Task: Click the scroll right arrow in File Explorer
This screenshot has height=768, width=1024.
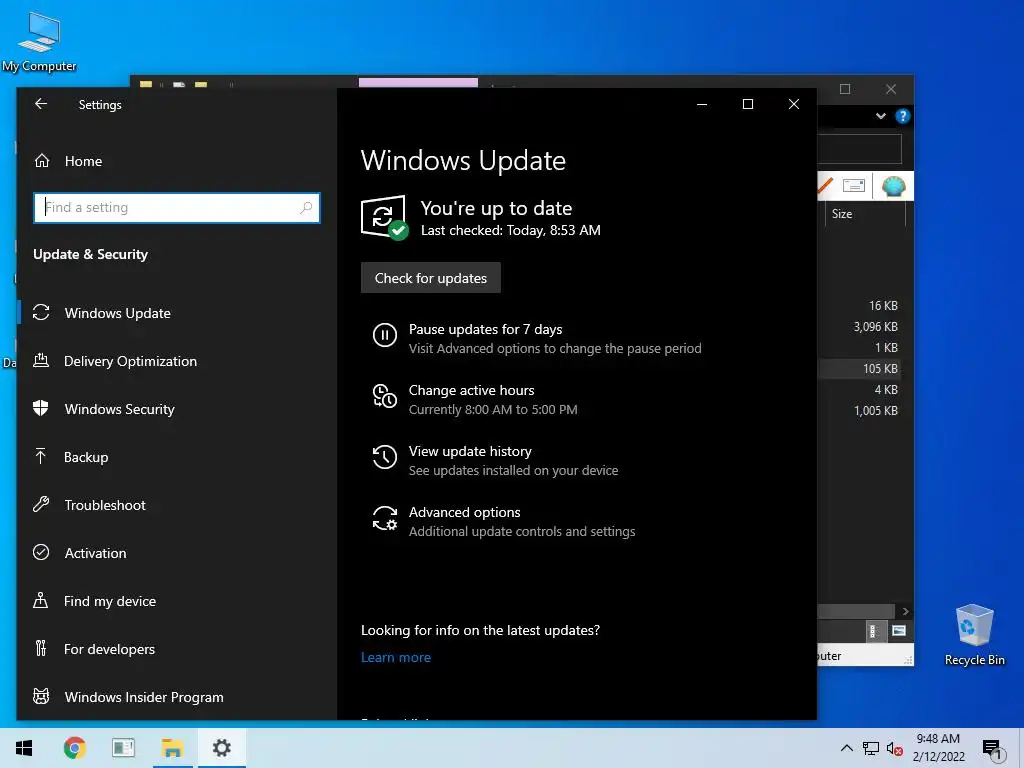Action: tap(905, 611)
